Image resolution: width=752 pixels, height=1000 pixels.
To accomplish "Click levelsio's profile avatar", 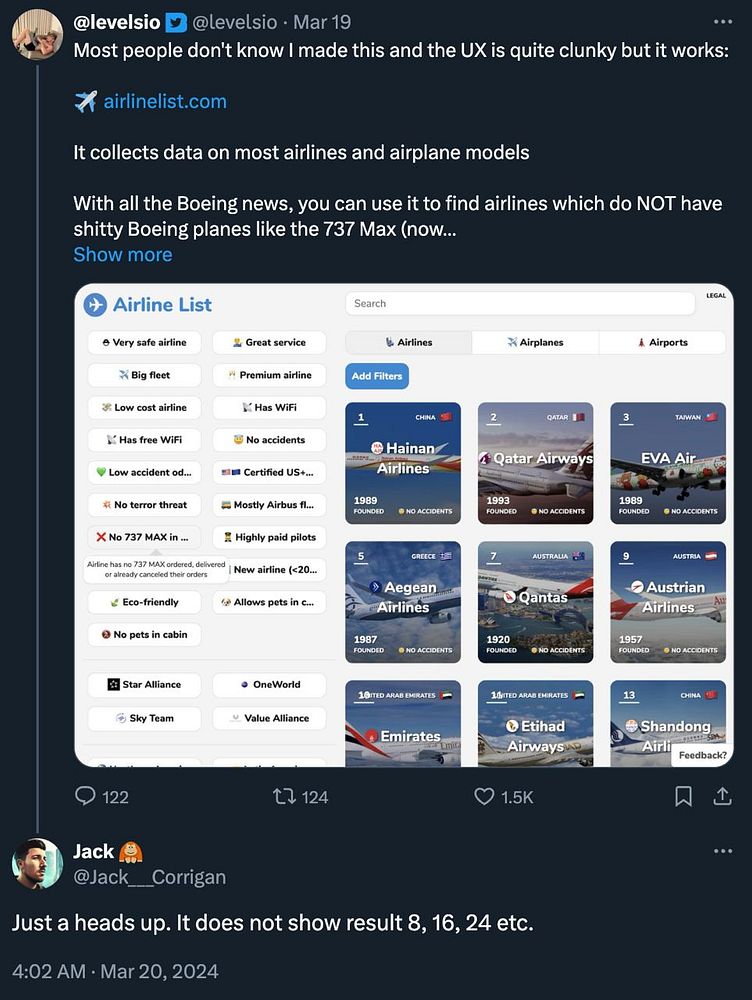I will coord(37,34).
